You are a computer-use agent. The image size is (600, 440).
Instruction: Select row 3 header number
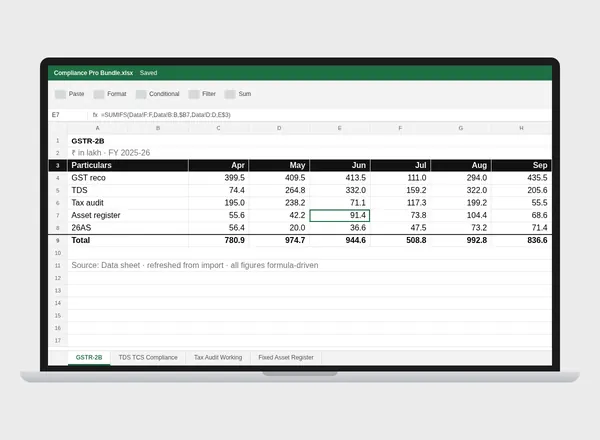pyautogui.click(x=58, y=165)
